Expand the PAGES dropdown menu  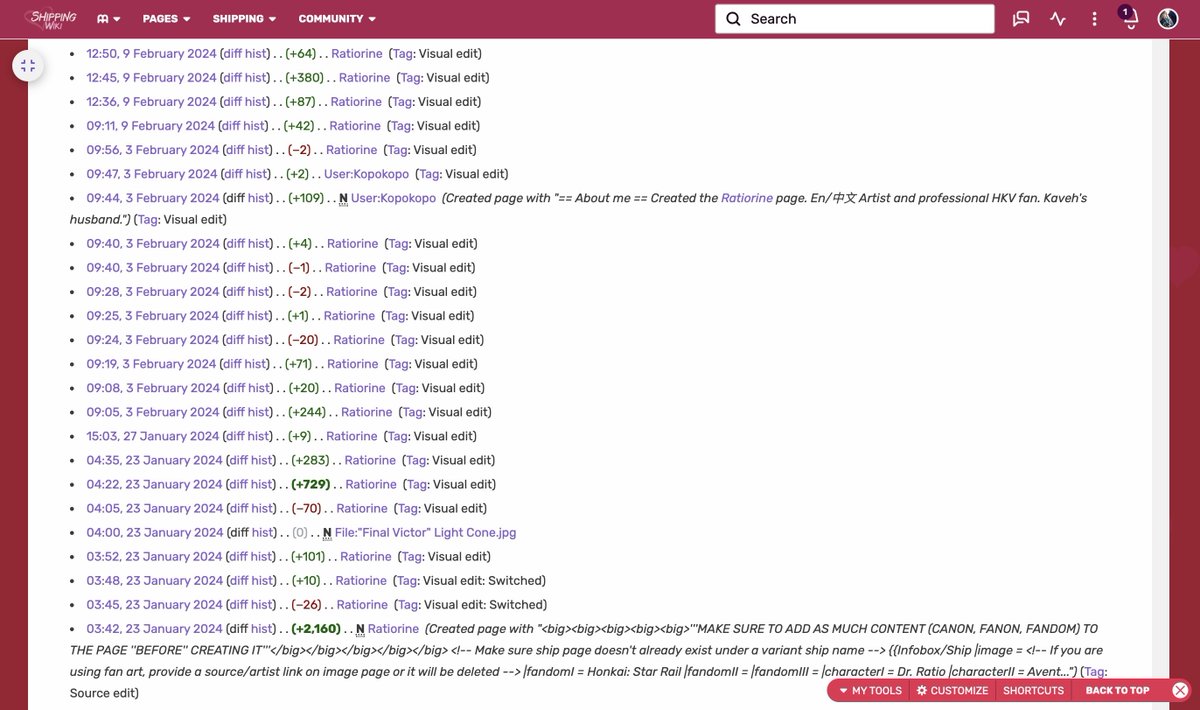(166, 19)
